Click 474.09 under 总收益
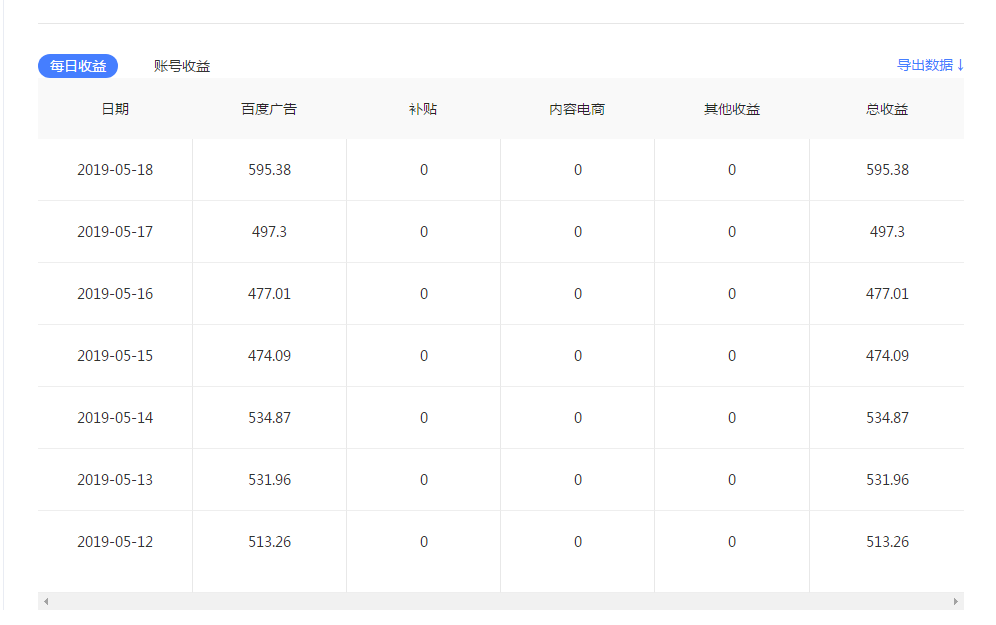Viewport: 996px width, 625px height. pos(887,356)
